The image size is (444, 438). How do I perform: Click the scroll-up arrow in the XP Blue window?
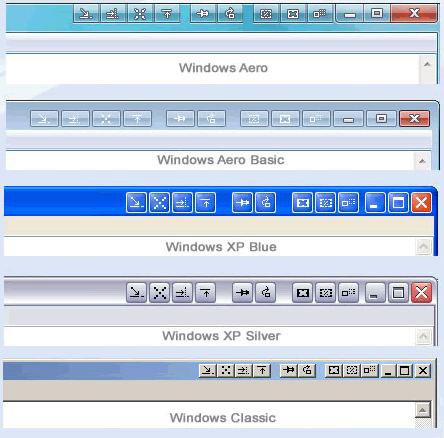click(x=423, y=247)
